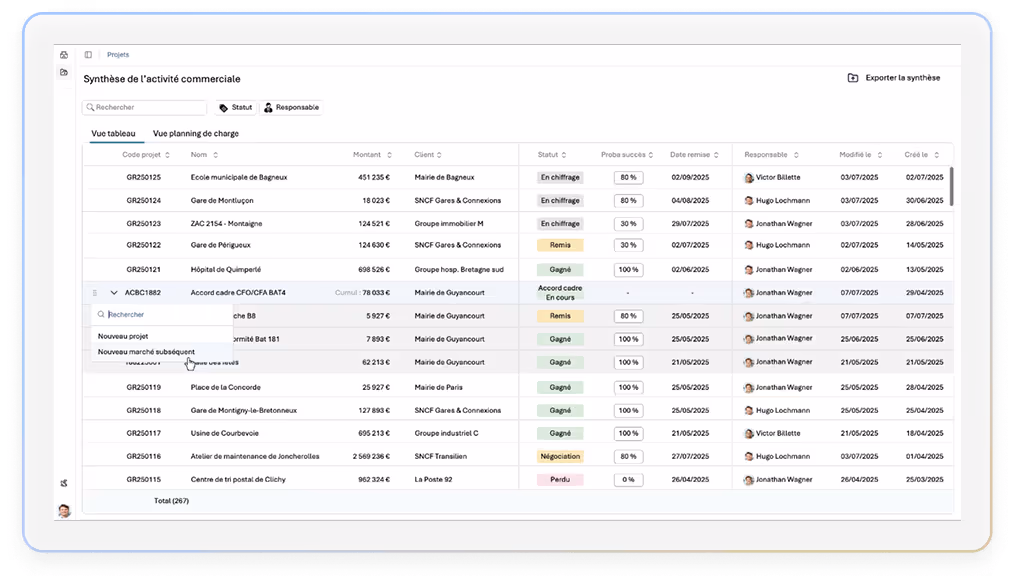Collapse the ACBC1882 accord cadre row chevron
1014x584 pixels.
pos(114,293)
